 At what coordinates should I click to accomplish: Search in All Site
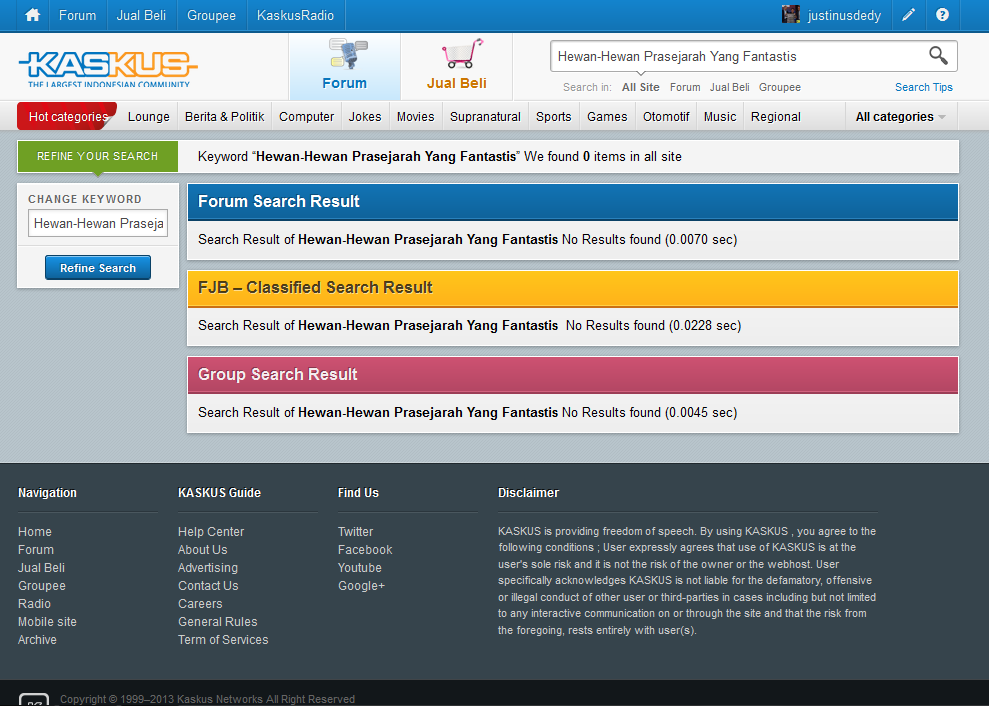(640, 87)
